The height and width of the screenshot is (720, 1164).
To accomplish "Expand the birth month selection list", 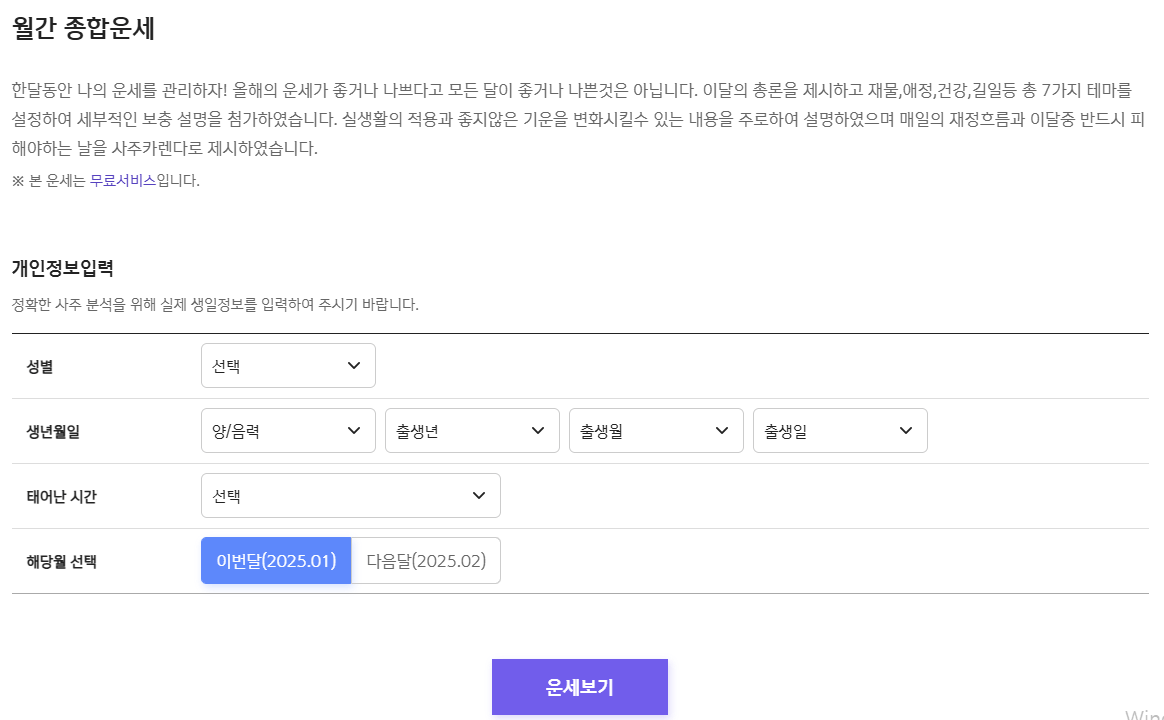I will click(656, 430).
